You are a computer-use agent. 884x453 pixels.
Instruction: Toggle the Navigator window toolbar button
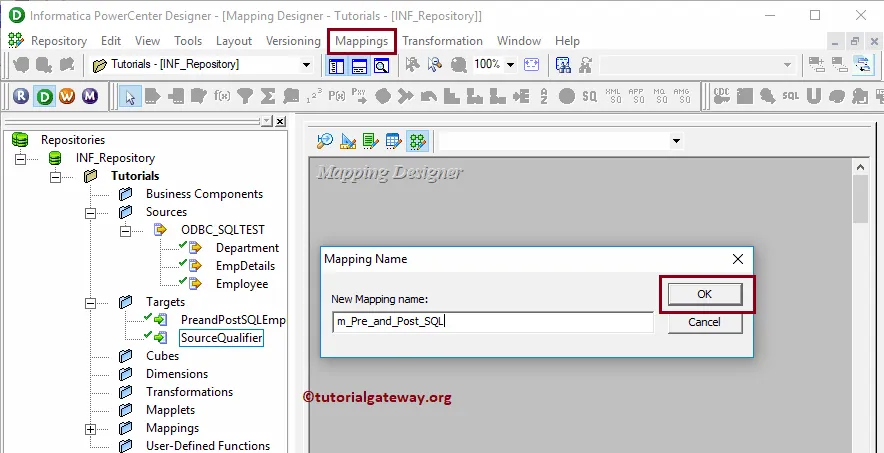337,65
